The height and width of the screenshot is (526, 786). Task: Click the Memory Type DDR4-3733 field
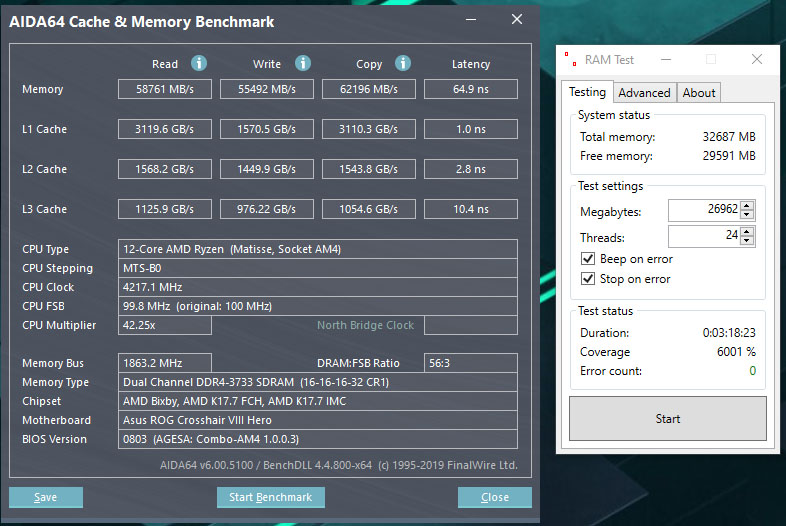[x=318, y=382]
